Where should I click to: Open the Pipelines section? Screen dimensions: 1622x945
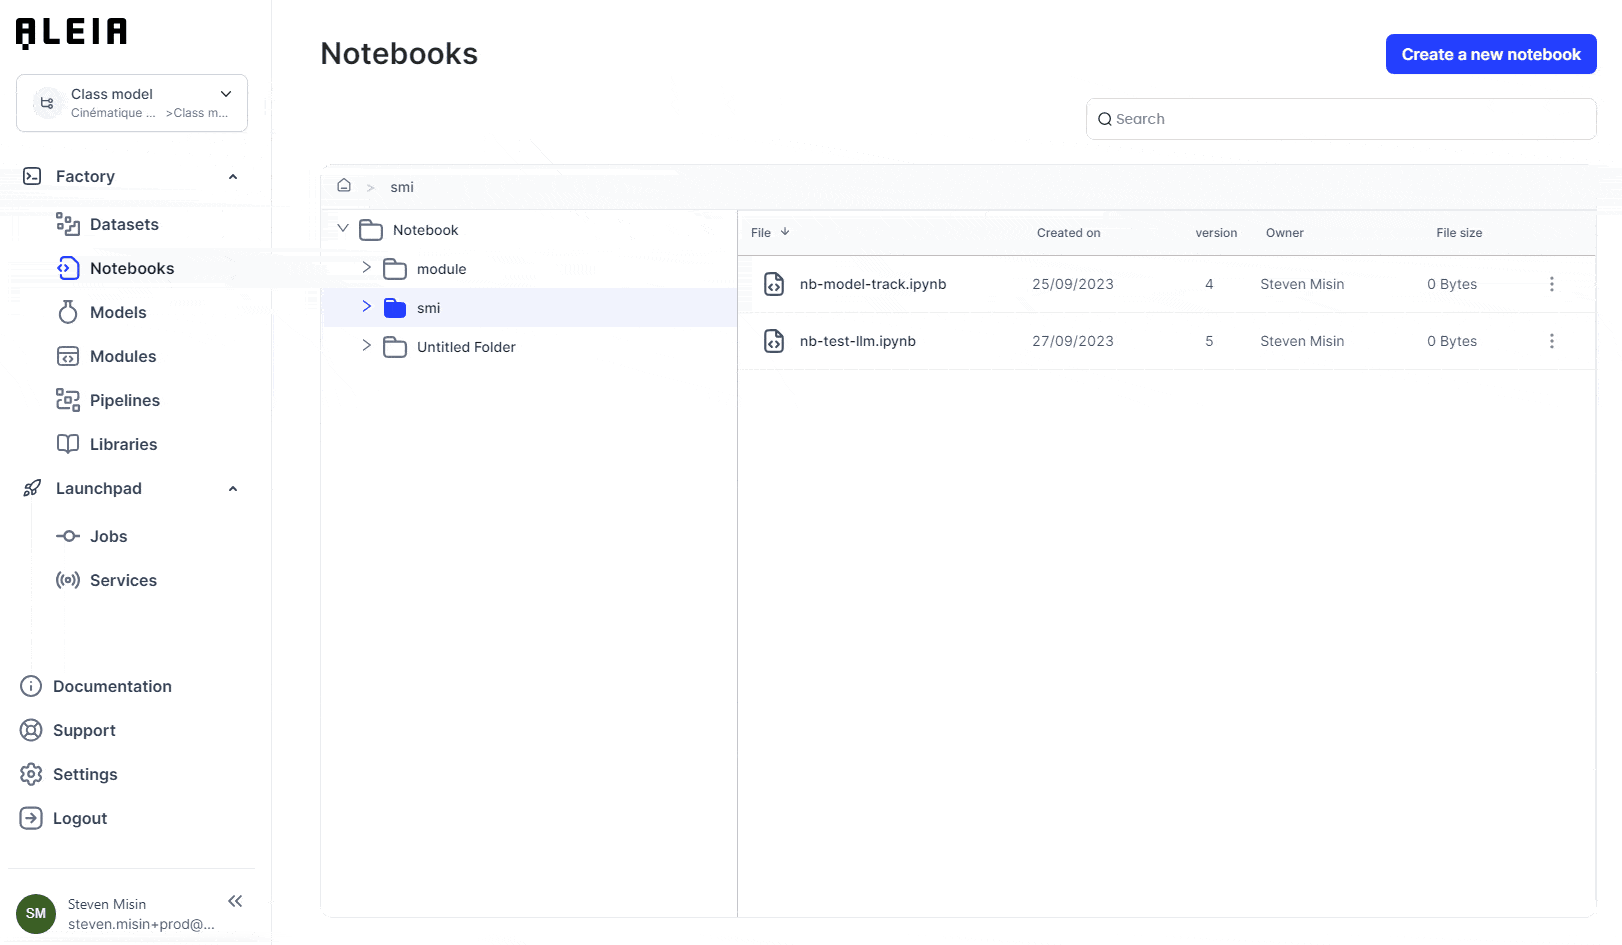67,400
